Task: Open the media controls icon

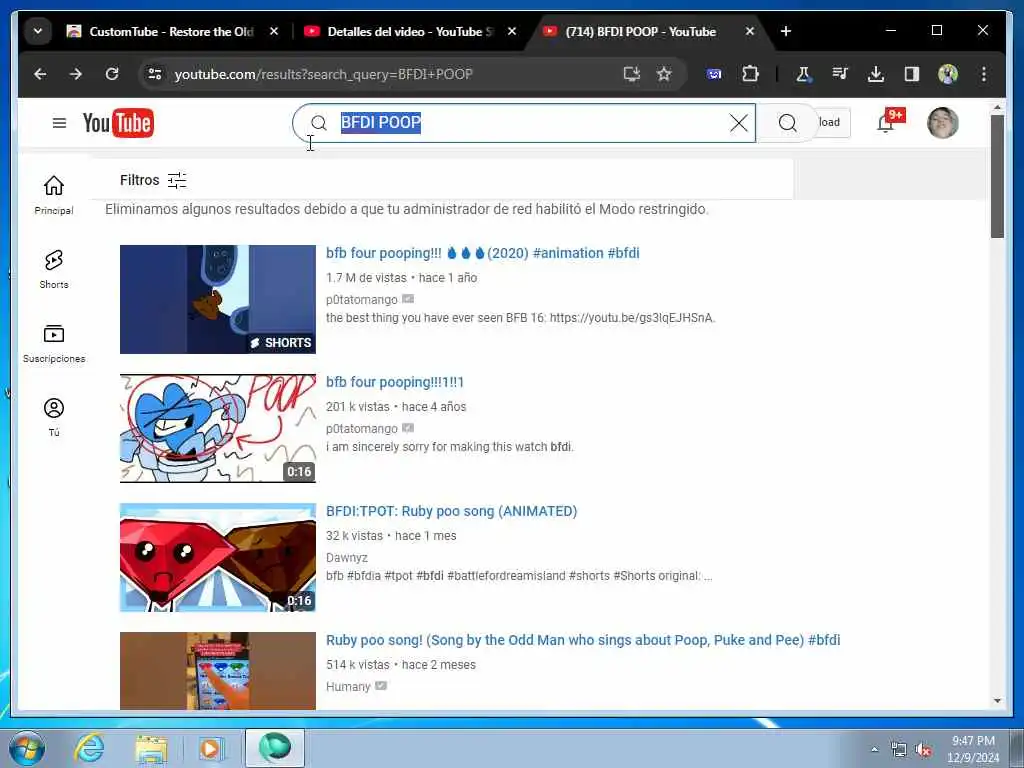Action: [x=840, y=74]
